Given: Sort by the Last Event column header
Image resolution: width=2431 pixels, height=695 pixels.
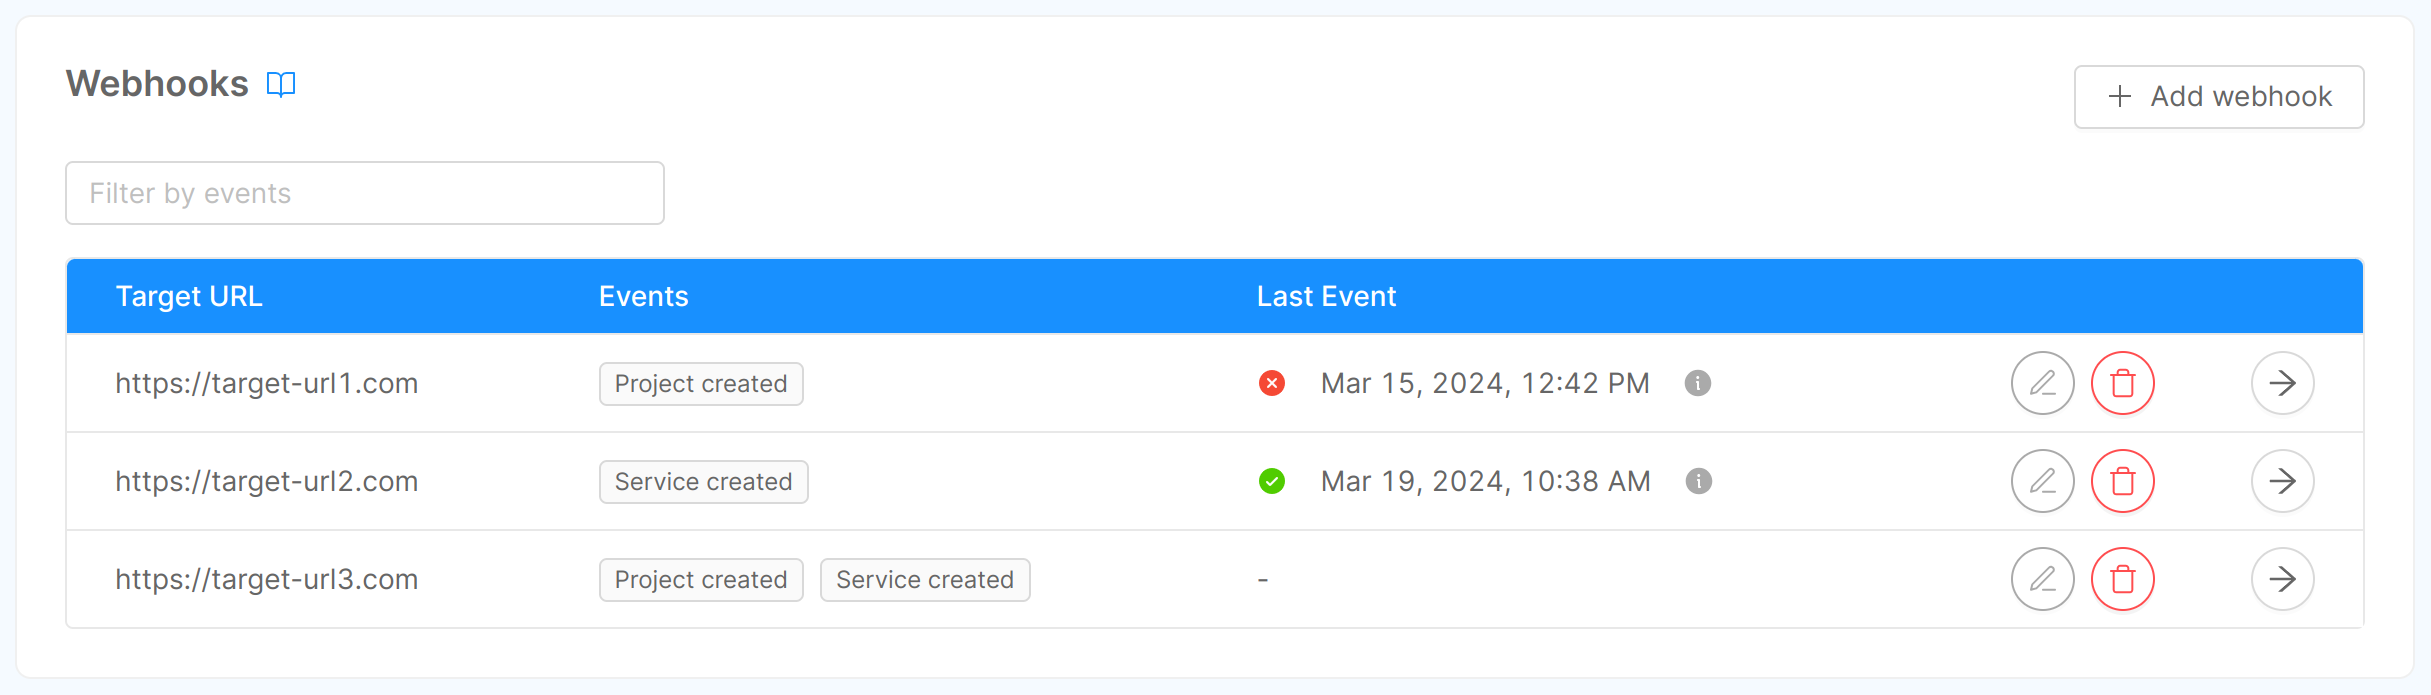Looking at the screenshot, I should pos(1325,296).
